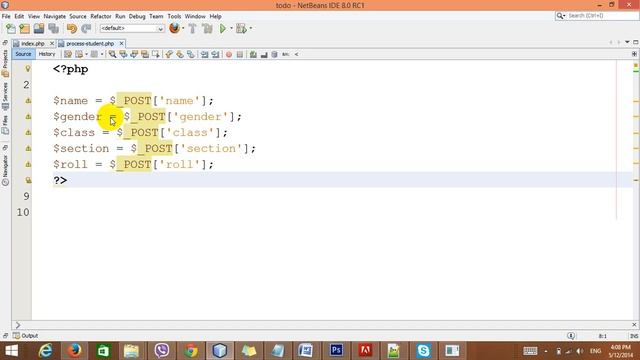640x360 pixels.
Task: Click the Output window icon
Action: [16, 336]
